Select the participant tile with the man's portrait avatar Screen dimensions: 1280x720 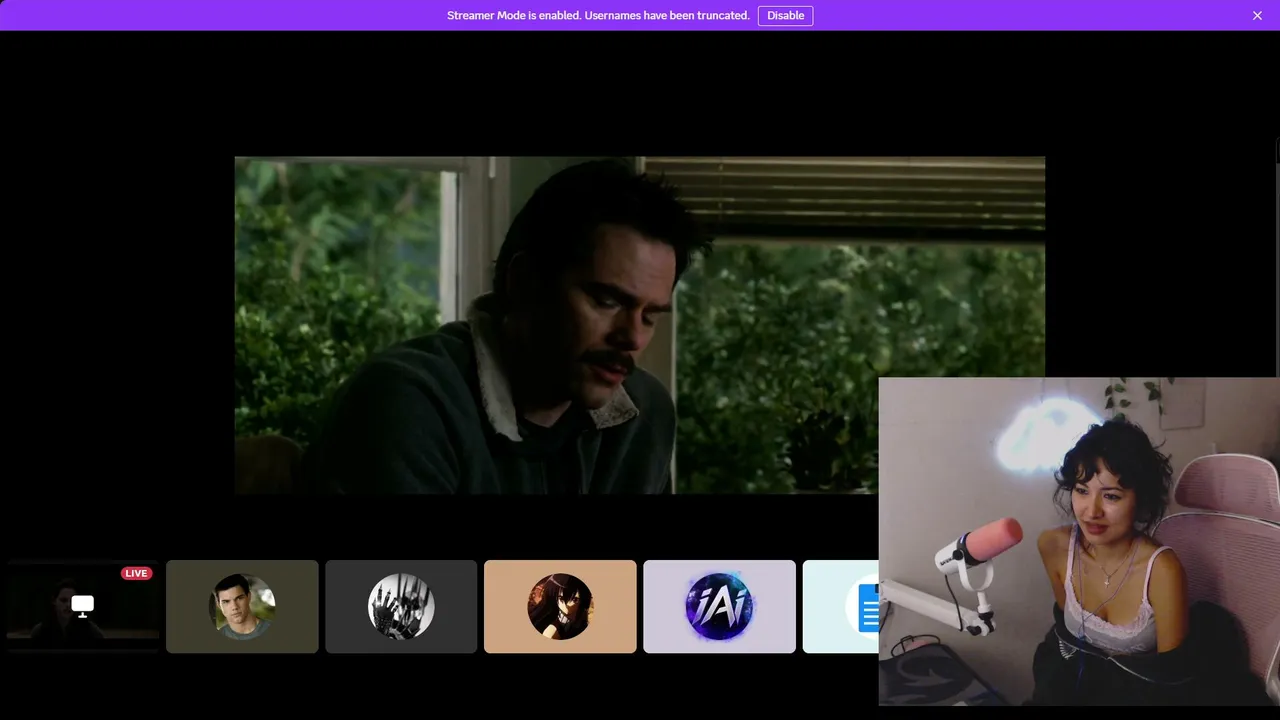242,606
